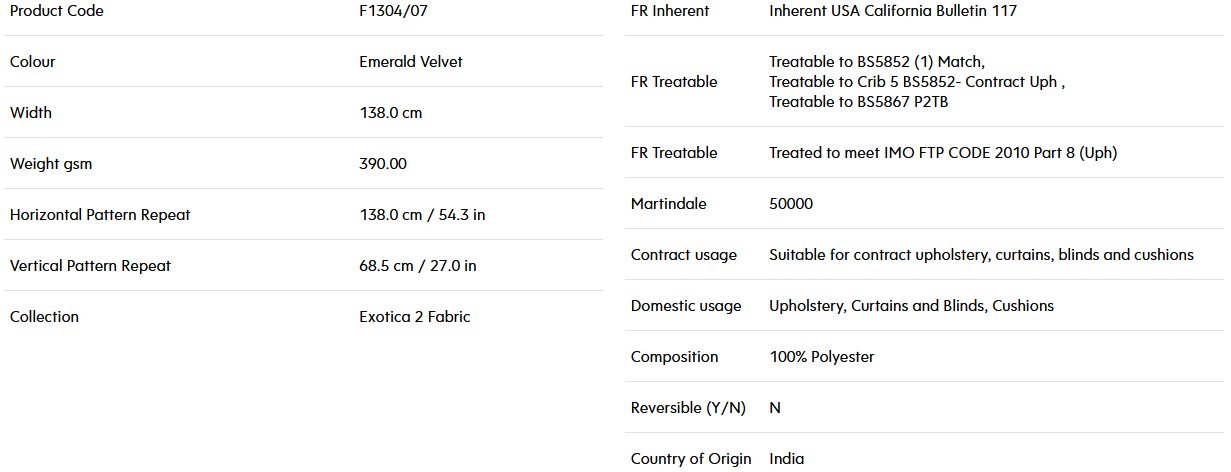Click the country of origin India
Screen dimensions: 1231x472
786,459
